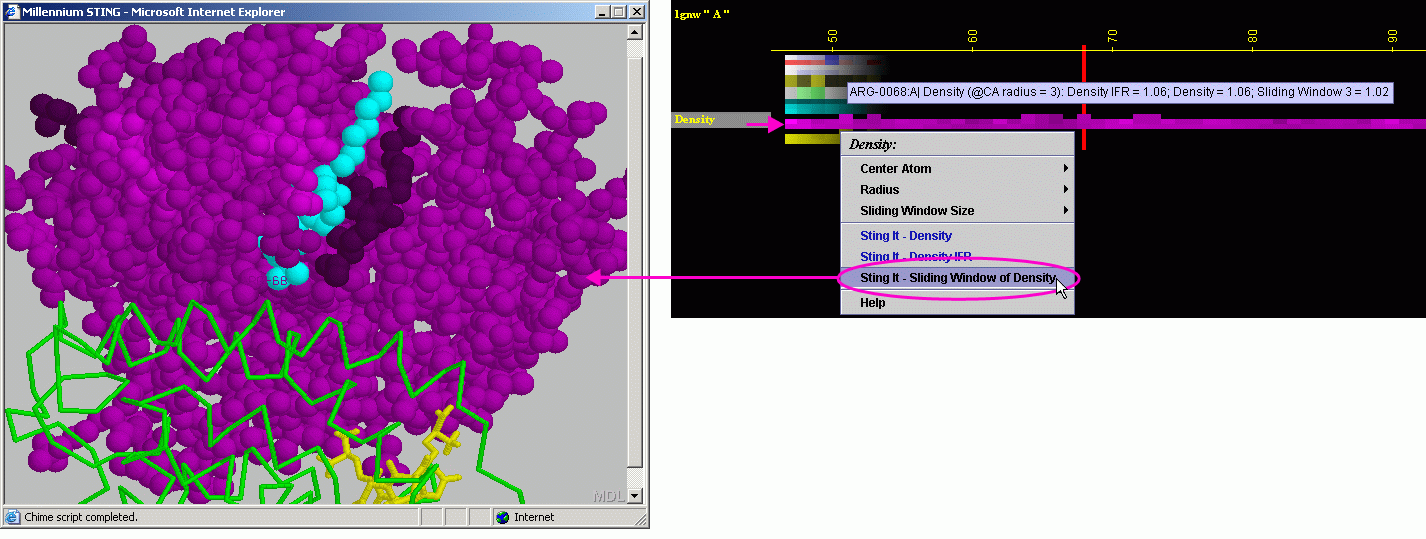
Task: Choose Sting It - Density IFR
Action: pyautogui.click(x=957, y=257)
